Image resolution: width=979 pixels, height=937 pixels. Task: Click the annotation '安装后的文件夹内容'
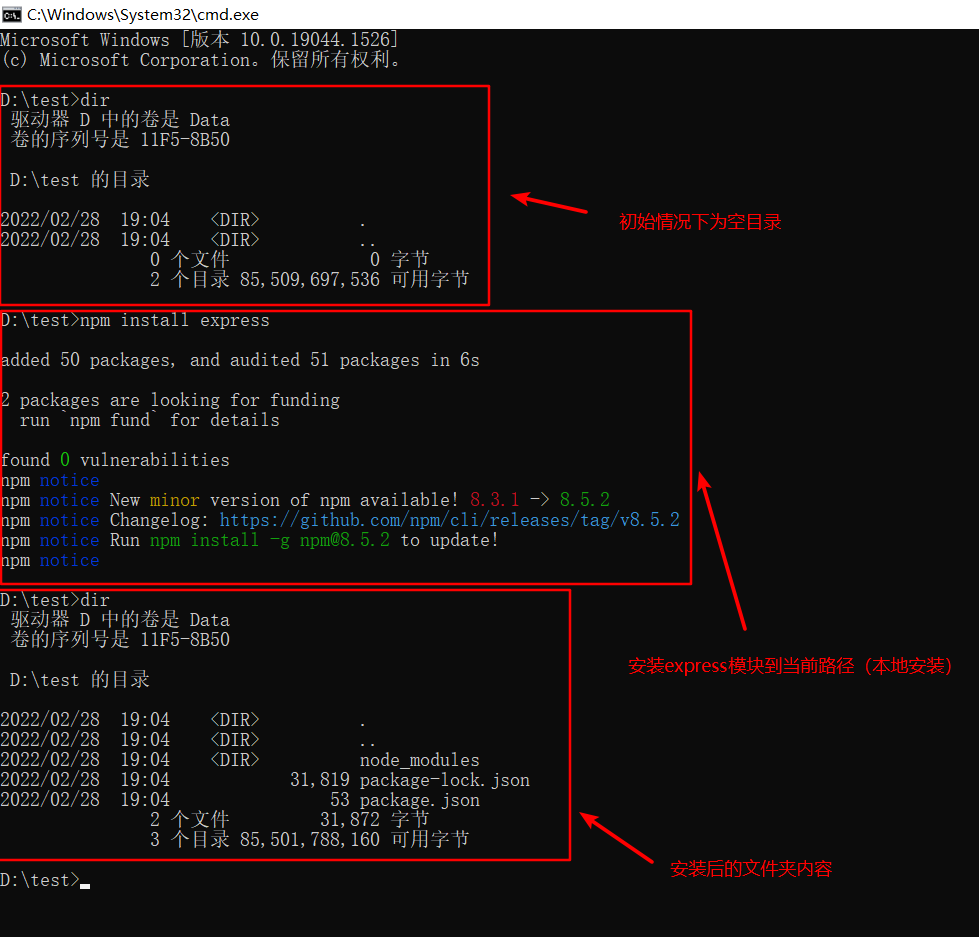(751, 869)
